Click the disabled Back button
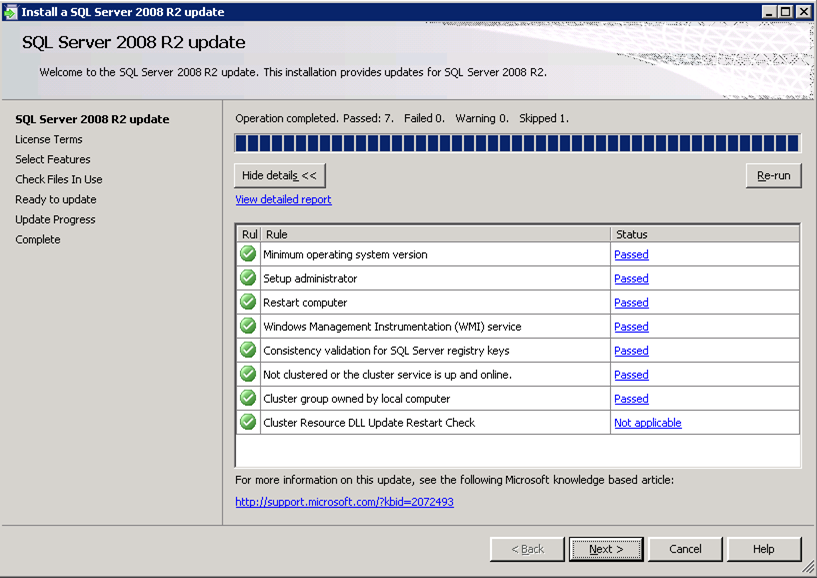This screenshot has width=817, height=578. click(x=527, y=549)
